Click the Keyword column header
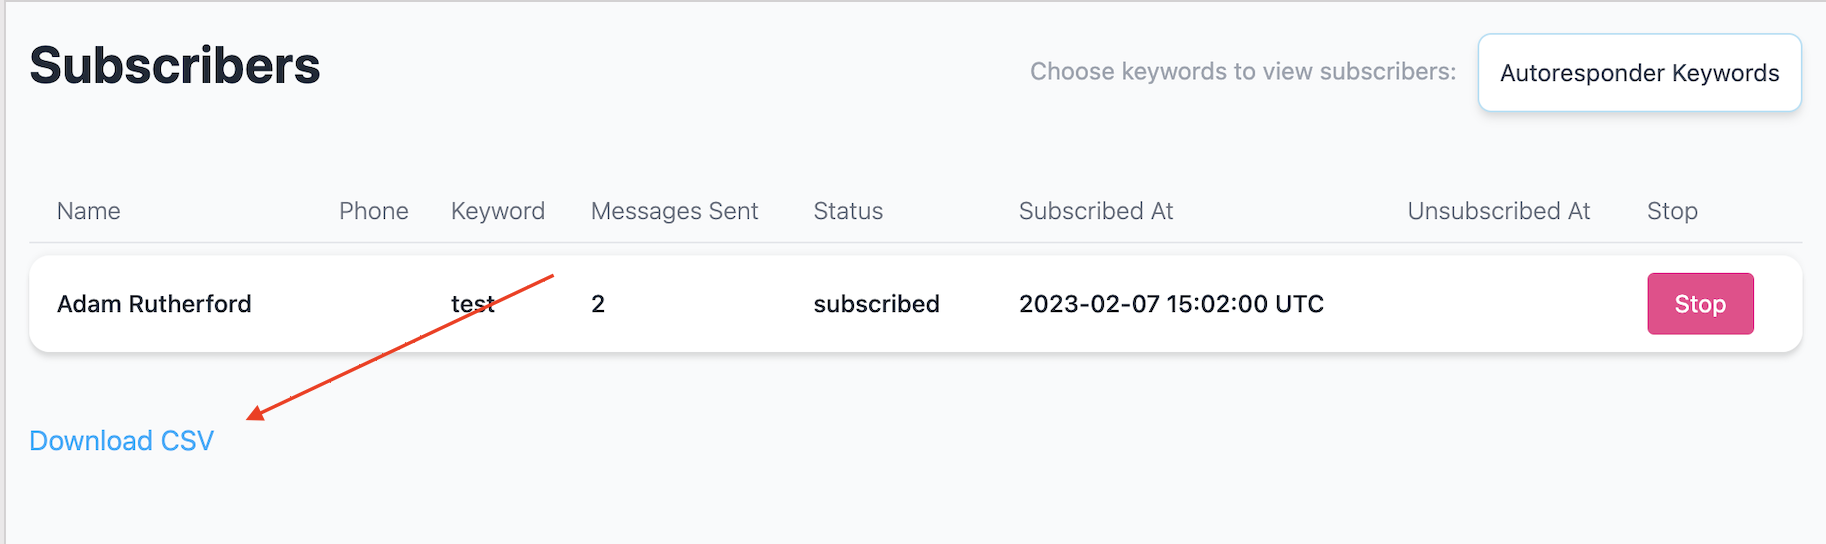Screen dimensions: 1826x544 tap(497, 211)
